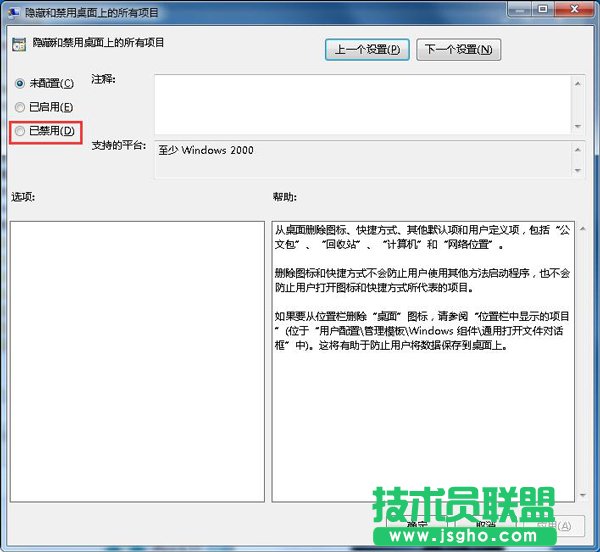Click the help paragraph starting 如果要从位置栏删除

tap(422, 331)
